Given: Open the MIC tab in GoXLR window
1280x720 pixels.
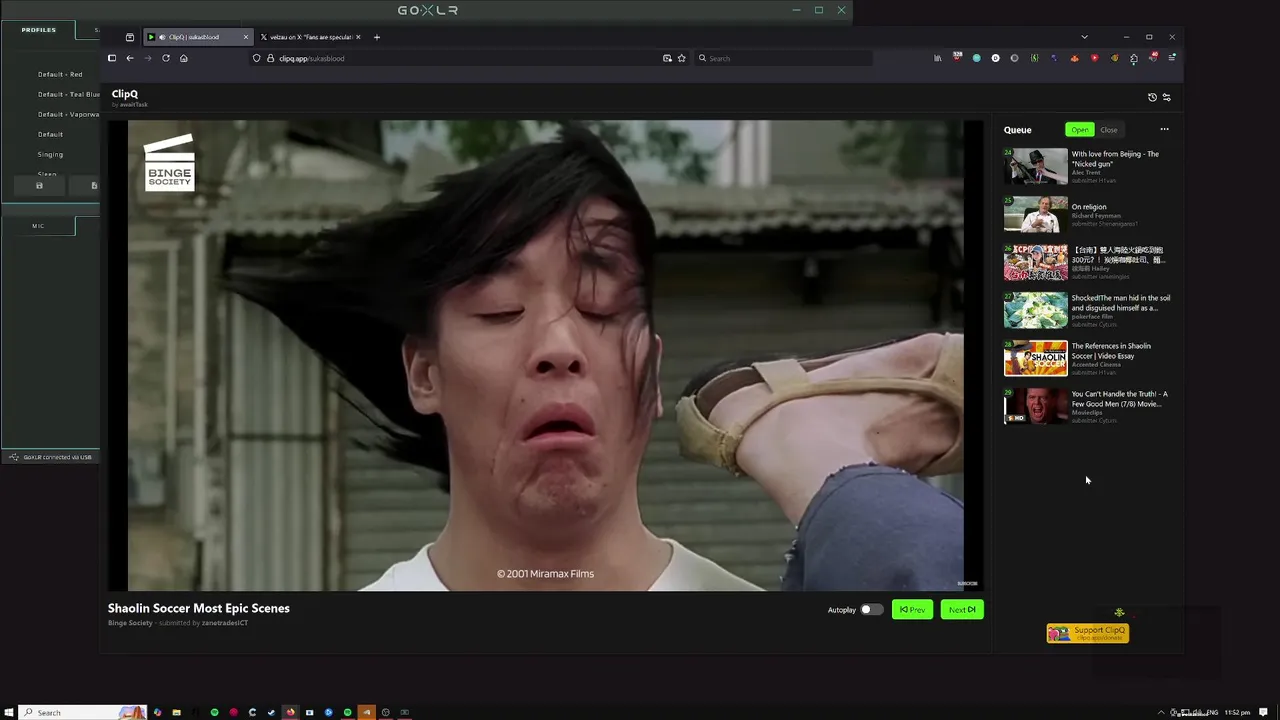Looking at the screenshot, I should pos(38,226).
